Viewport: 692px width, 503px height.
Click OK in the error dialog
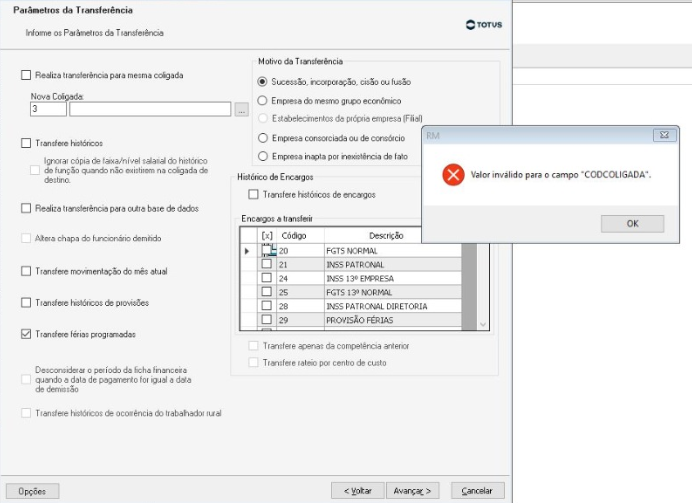pyautogui.click(x=632, y=224)
